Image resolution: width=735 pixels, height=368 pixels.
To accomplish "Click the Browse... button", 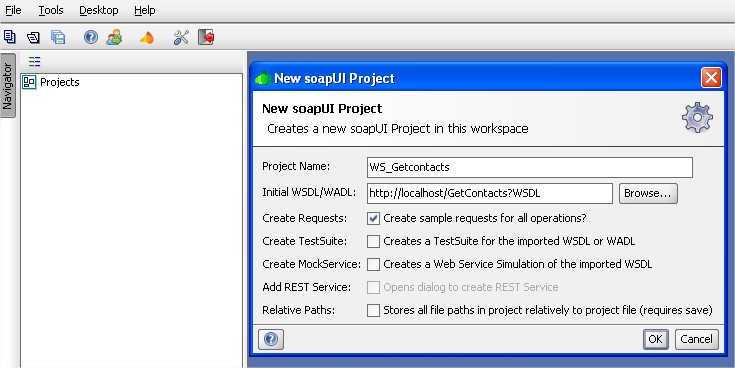I will 648,193.
